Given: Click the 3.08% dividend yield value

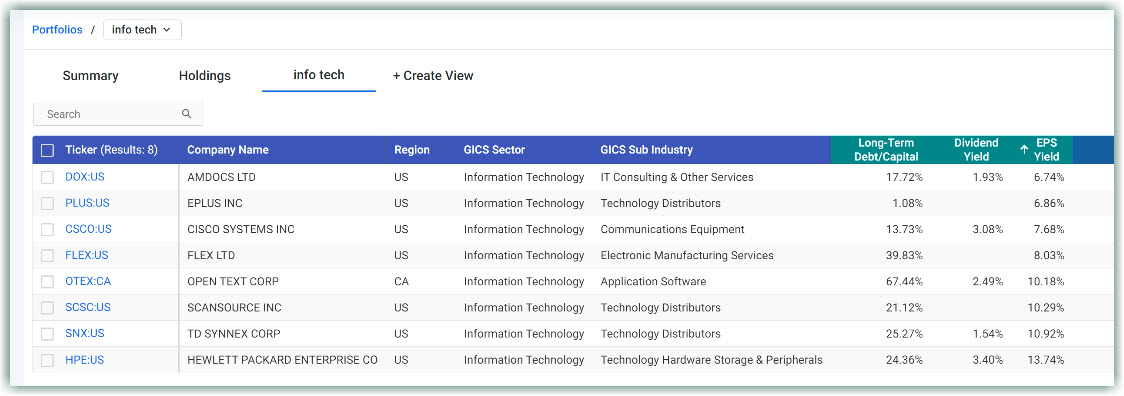Looking at the screenshot, I should pyautogui.click(x=988, y=229).
